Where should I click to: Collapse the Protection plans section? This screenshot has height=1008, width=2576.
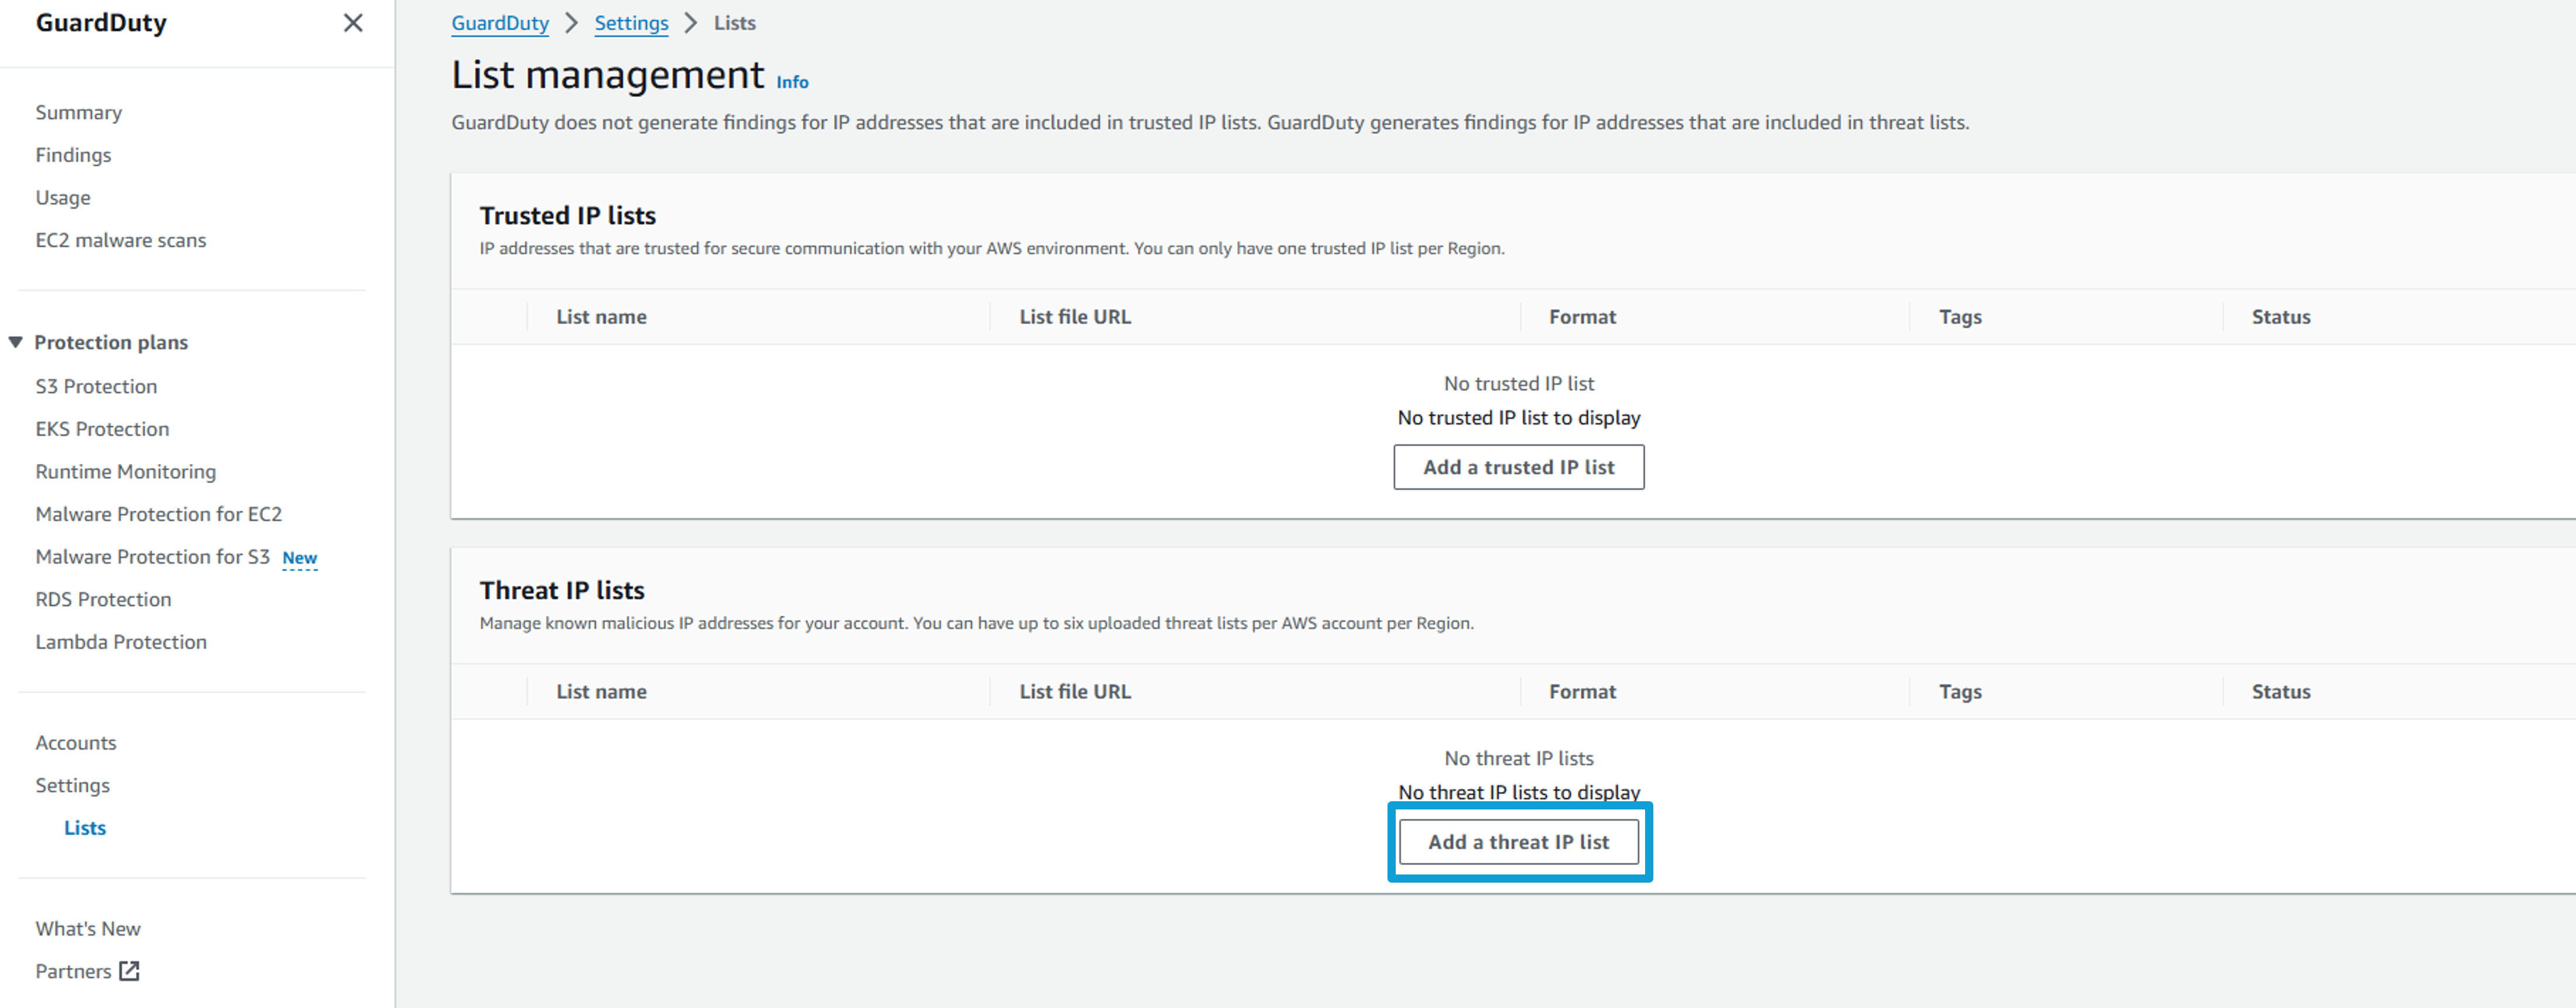[16, 342]
